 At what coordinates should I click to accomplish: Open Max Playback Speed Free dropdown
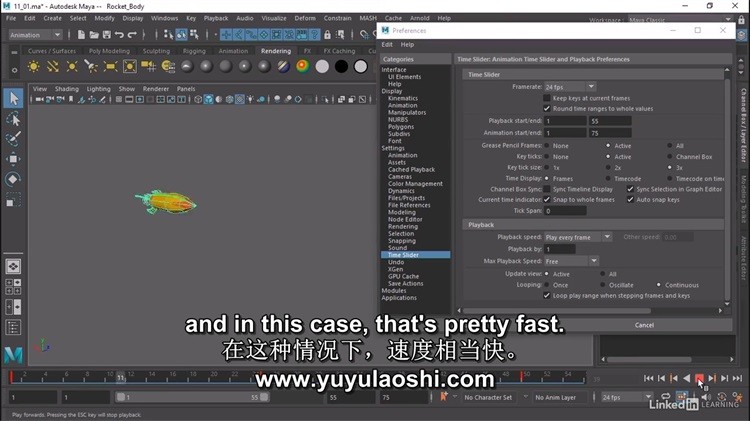pos(572,261)
